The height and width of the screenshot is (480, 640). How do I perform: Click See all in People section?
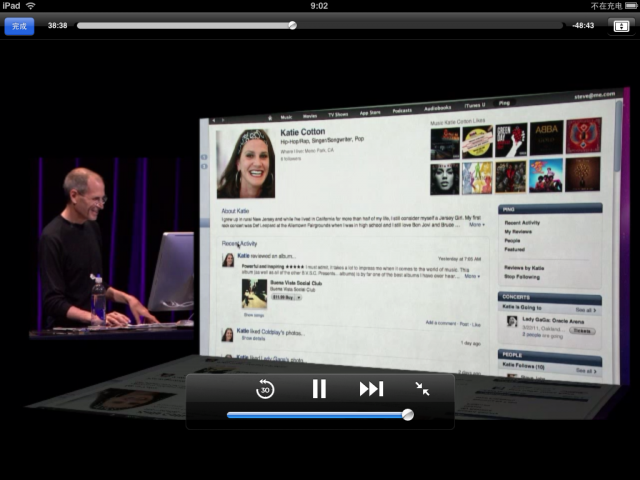pos(586,371)
